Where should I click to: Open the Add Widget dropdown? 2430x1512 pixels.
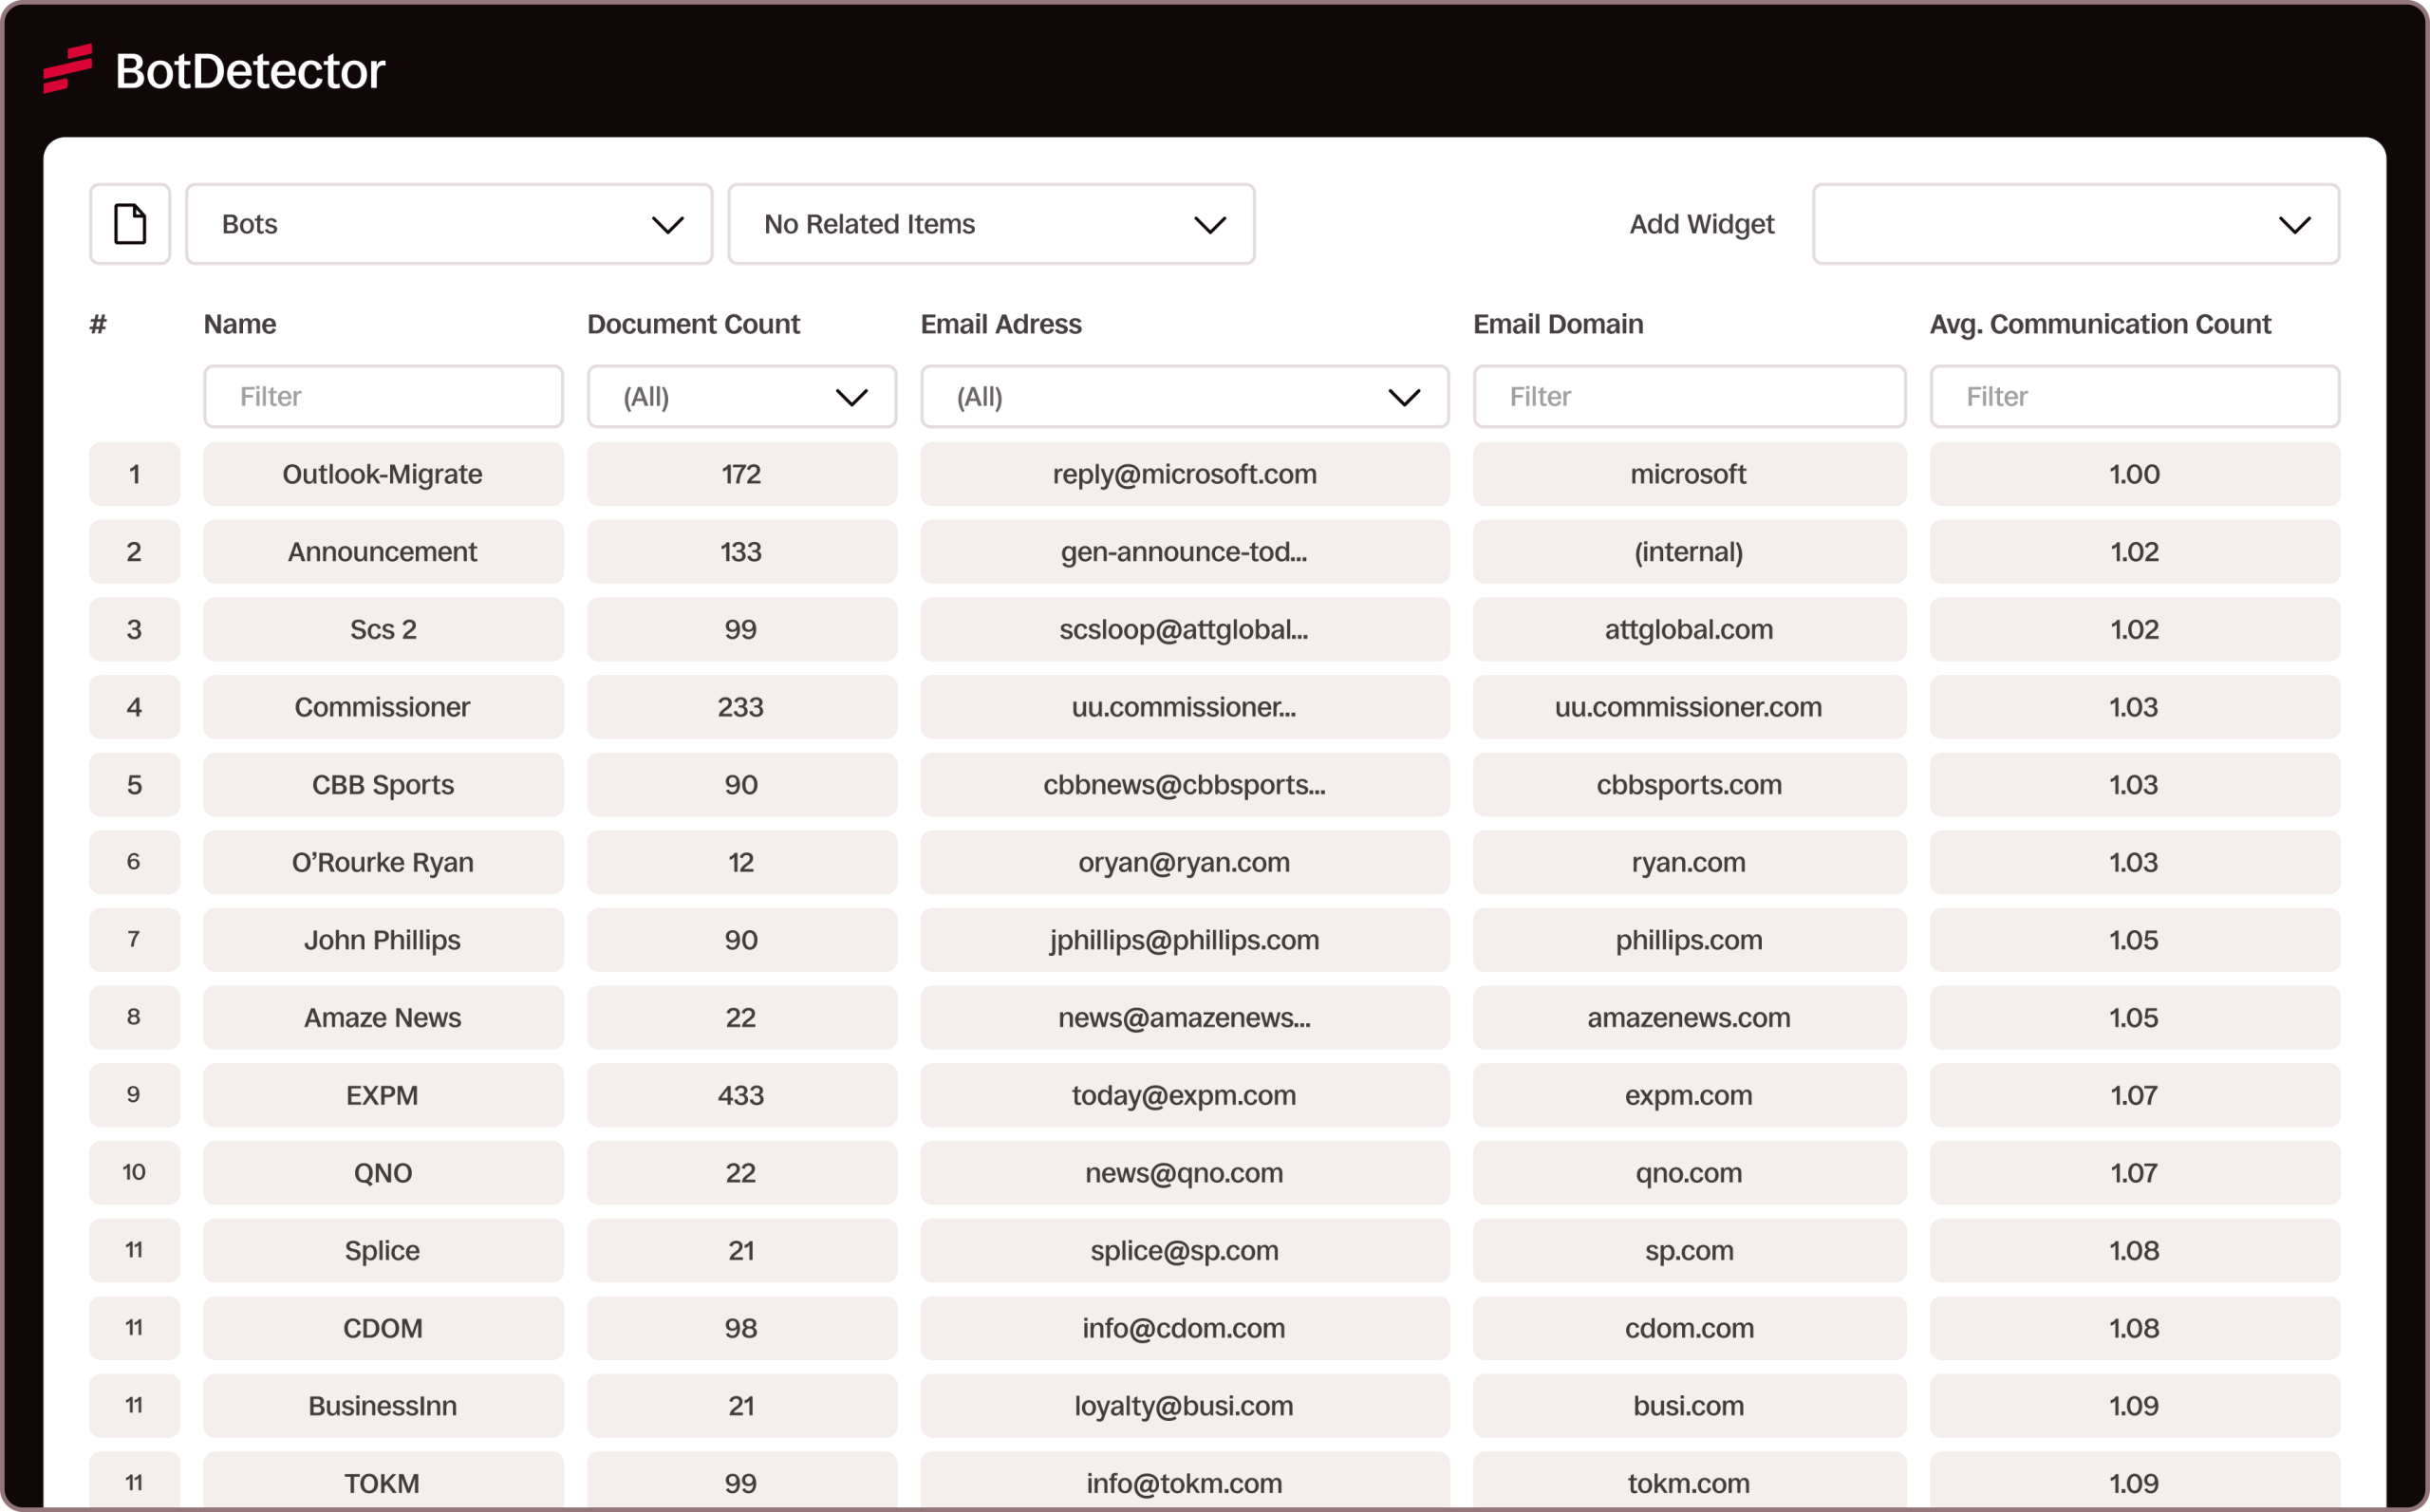pyautogui.click(x=2075, y=224)
